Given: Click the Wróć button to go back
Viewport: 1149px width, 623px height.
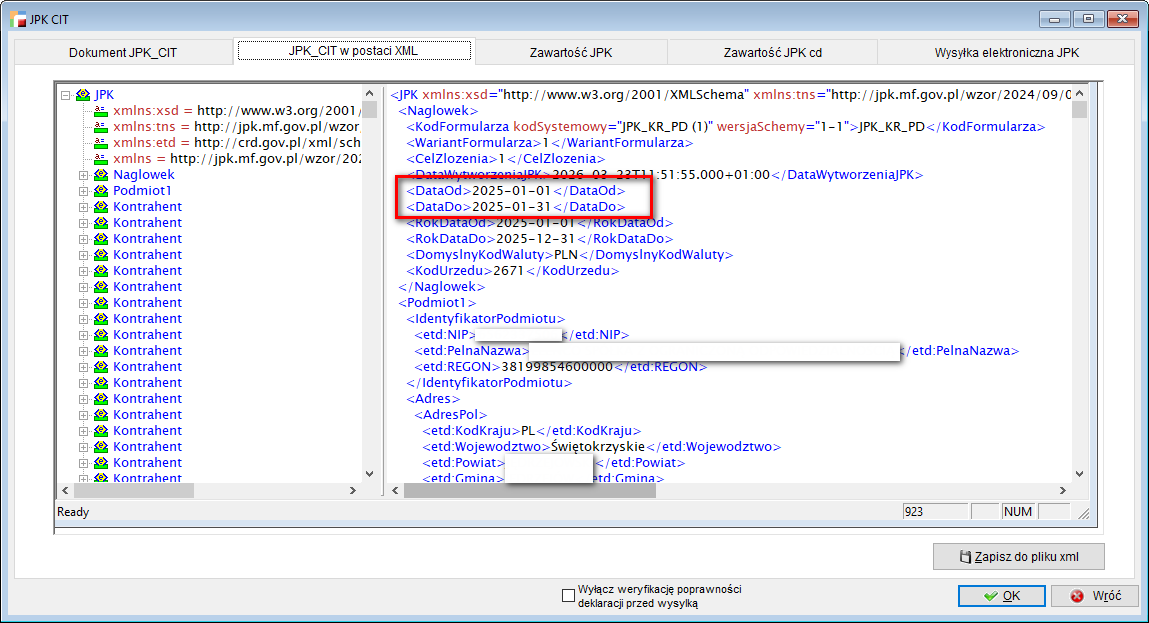Looking at the screenshot, I should coord(1094,596).
